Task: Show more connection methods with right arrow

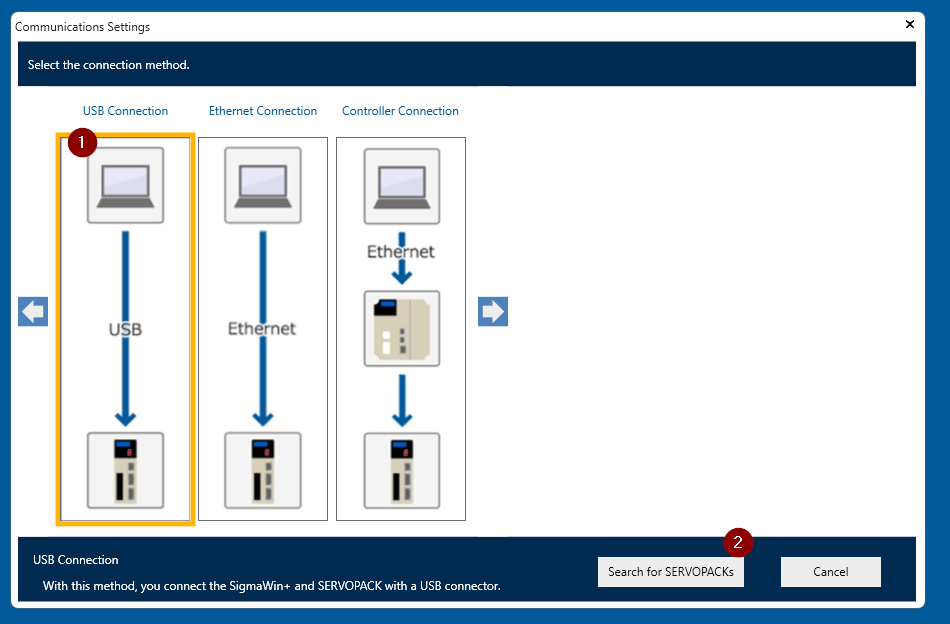Action: click(x=493, y=311)
